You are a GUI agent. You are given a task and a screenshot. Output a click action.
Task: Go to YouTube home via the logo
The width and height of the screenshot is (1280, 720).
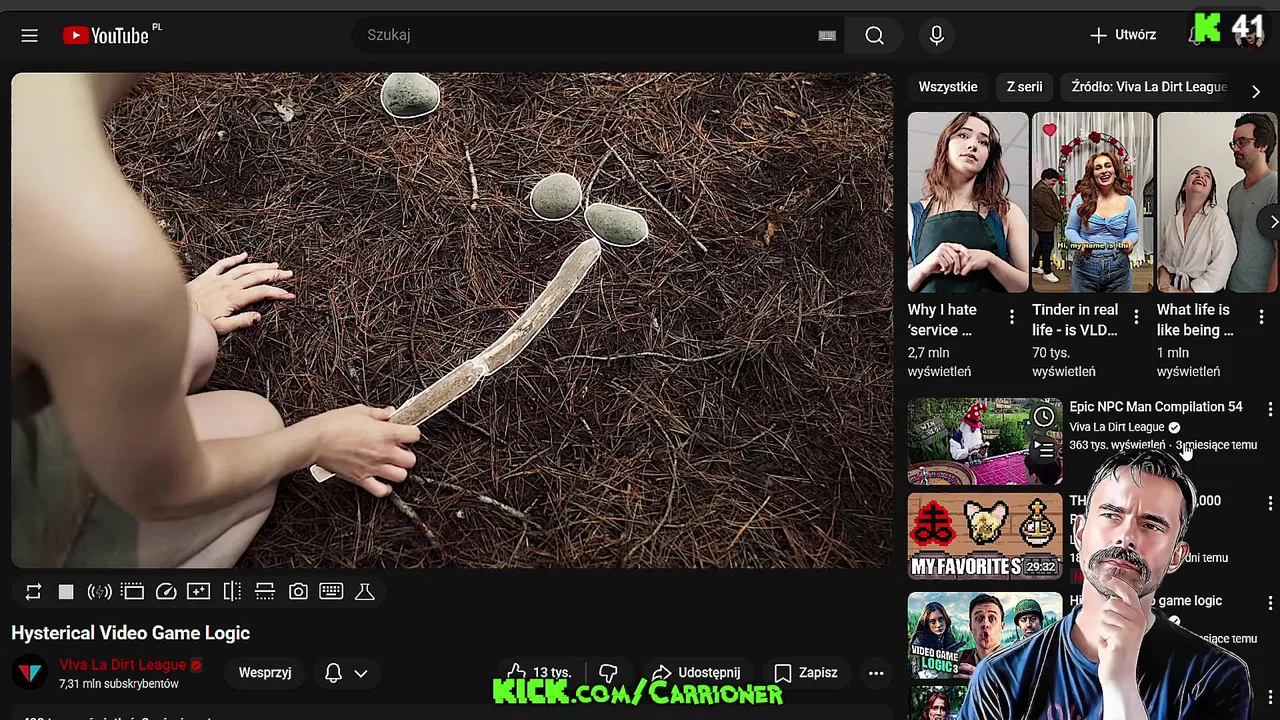106,35
